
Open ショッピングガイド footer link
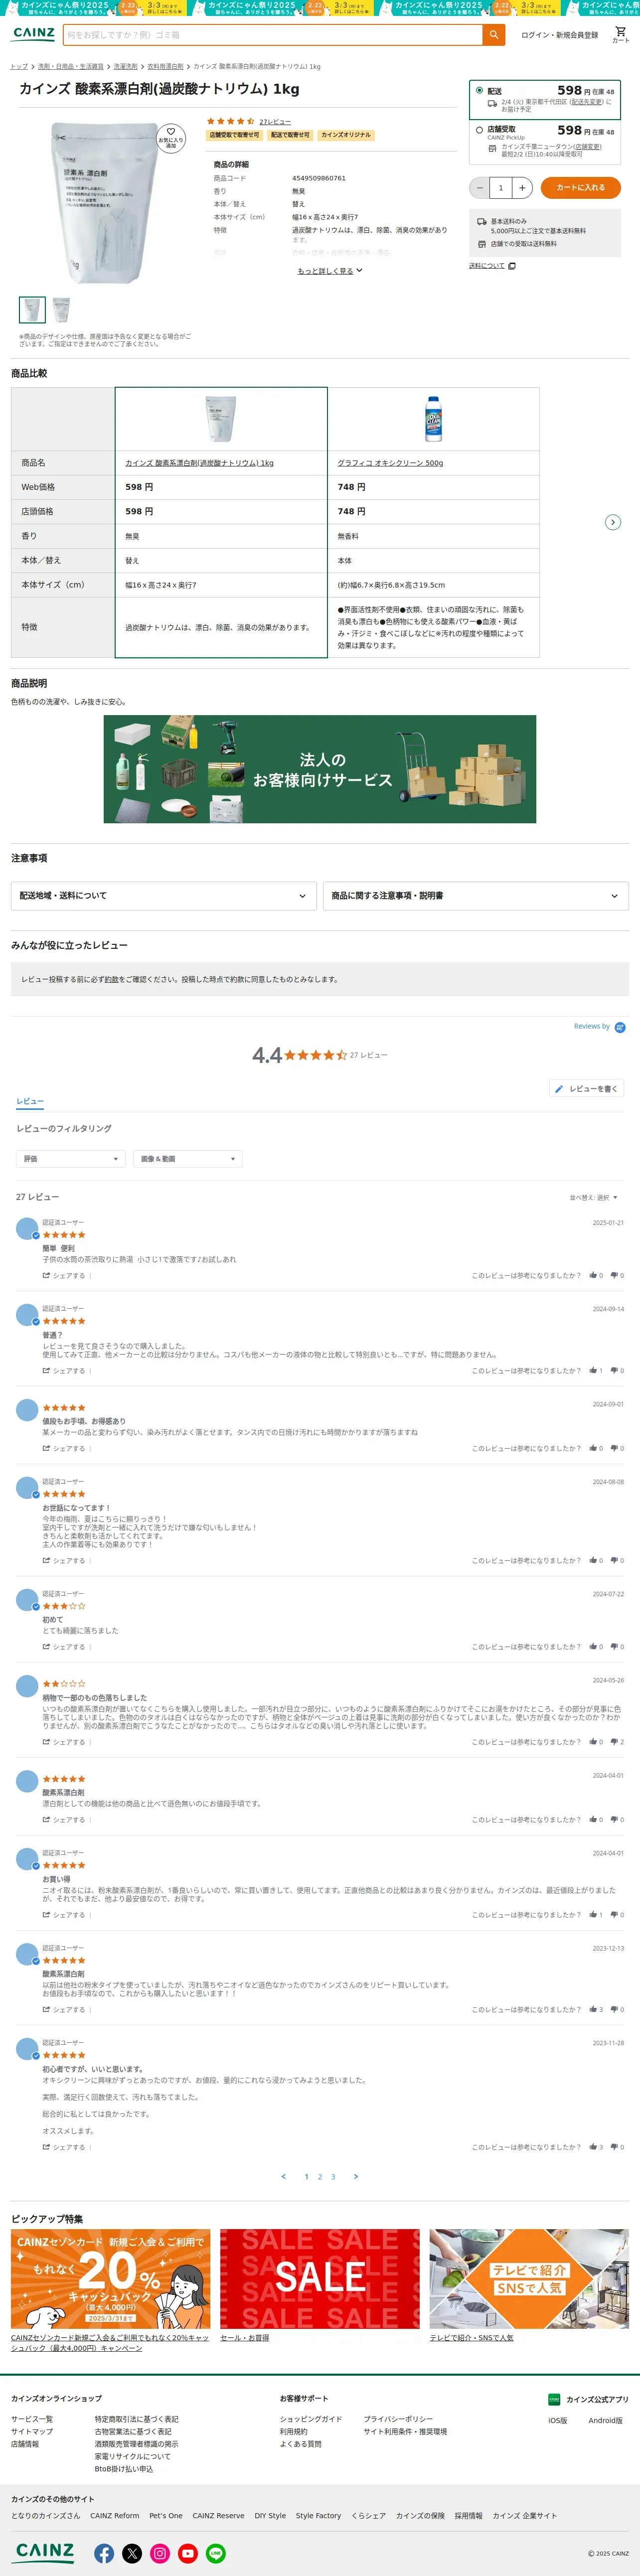[310, 2419]
